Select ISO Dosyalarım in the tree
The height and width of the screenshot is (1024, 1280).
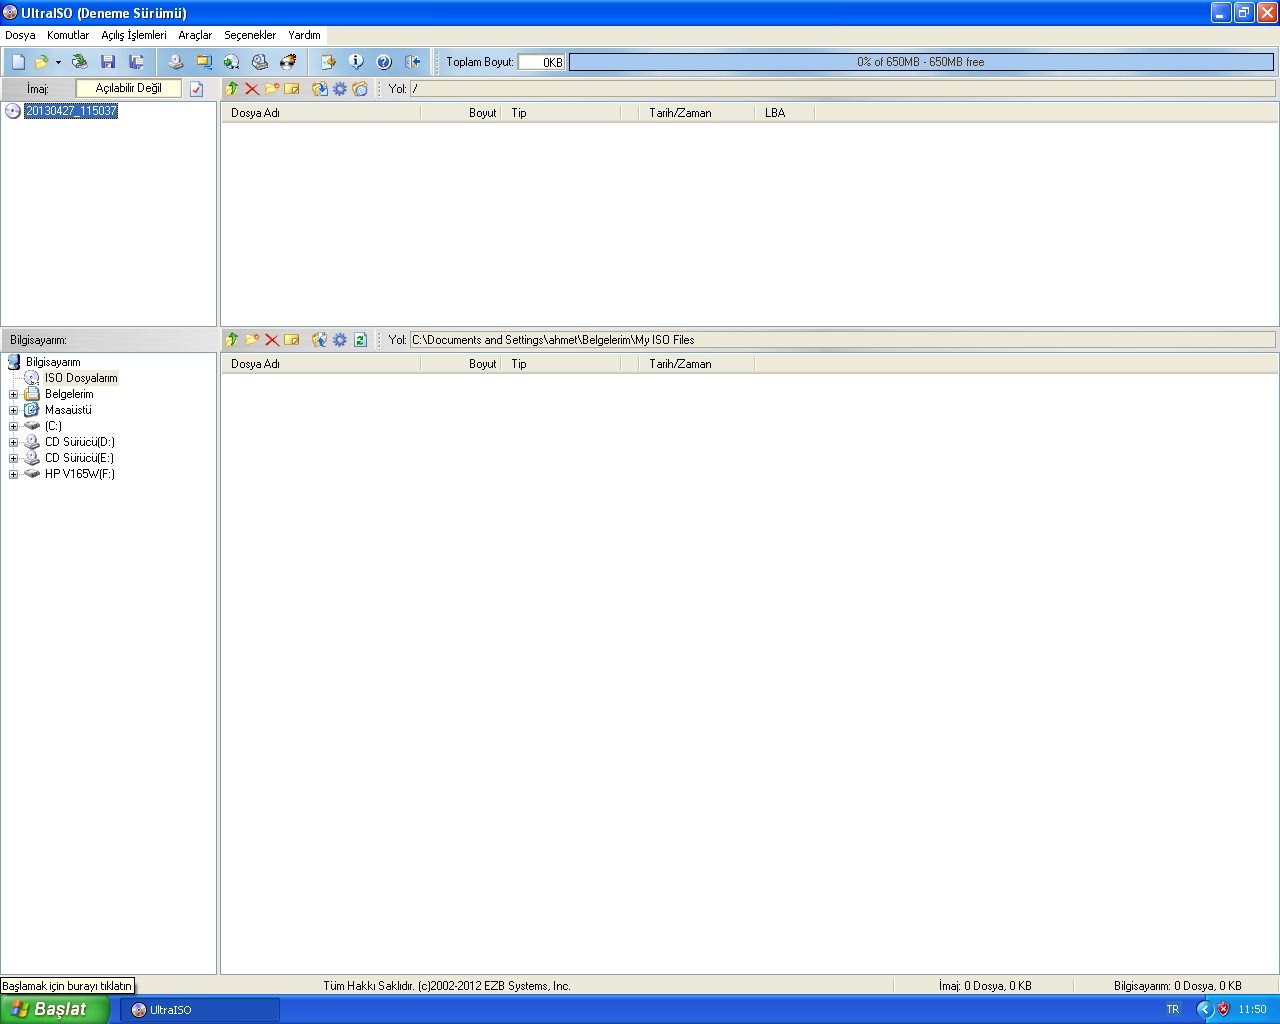(81, 378)
